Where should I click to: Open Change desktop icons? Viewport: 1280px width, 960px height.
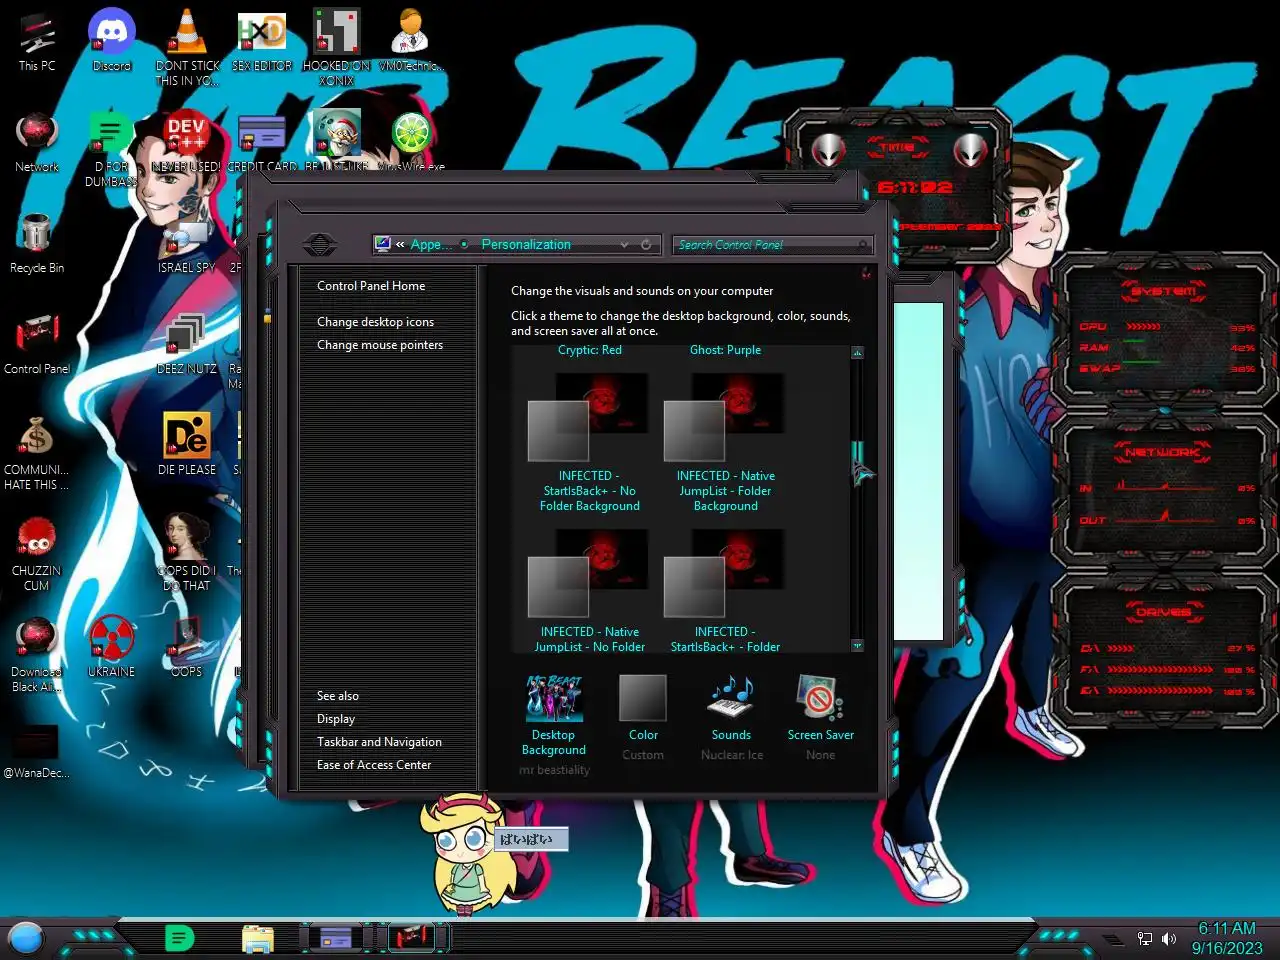pos(375,322)
